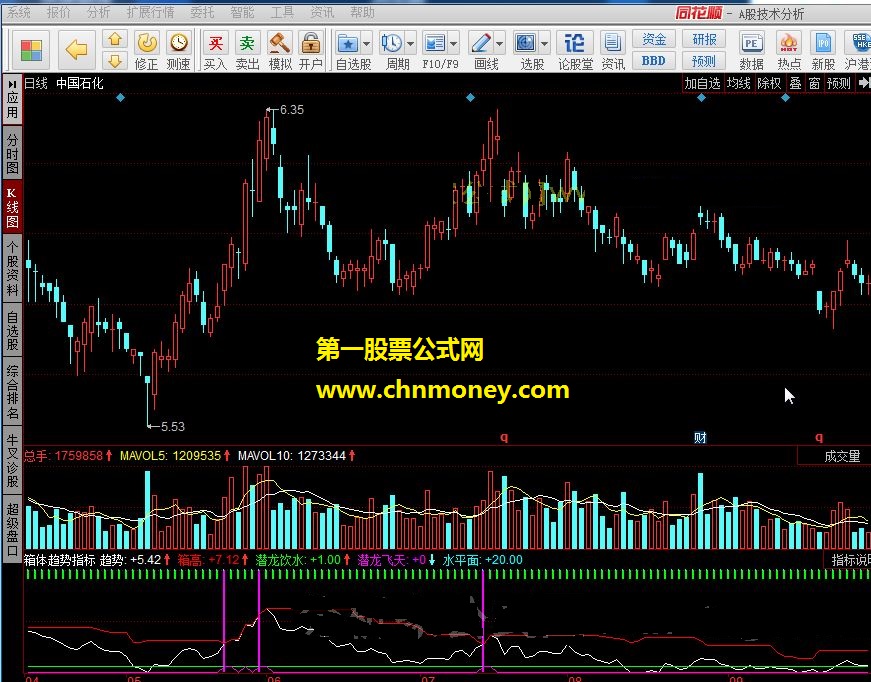This screenshot has height=682, width=871.
Task: Click the 测速 speed test clock icon
Action: [179, 43]
